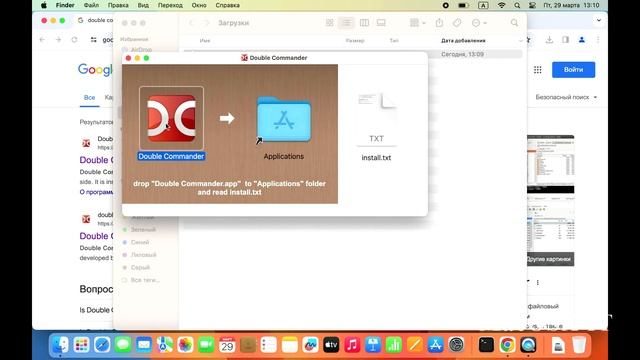The width and height of the screenshot is (640, 360).
Task: Select the Double Commander app icon
Action: point(171,118)
